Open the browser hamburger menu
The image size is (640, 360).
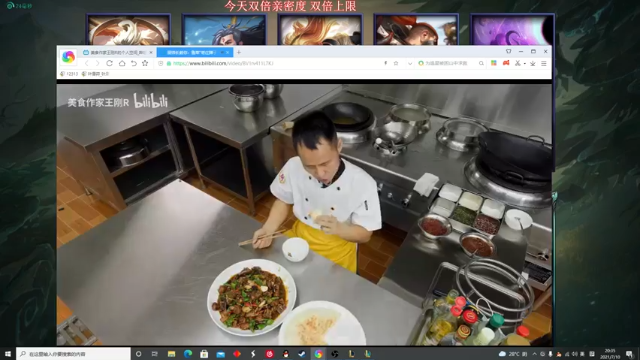pos(544,63)
